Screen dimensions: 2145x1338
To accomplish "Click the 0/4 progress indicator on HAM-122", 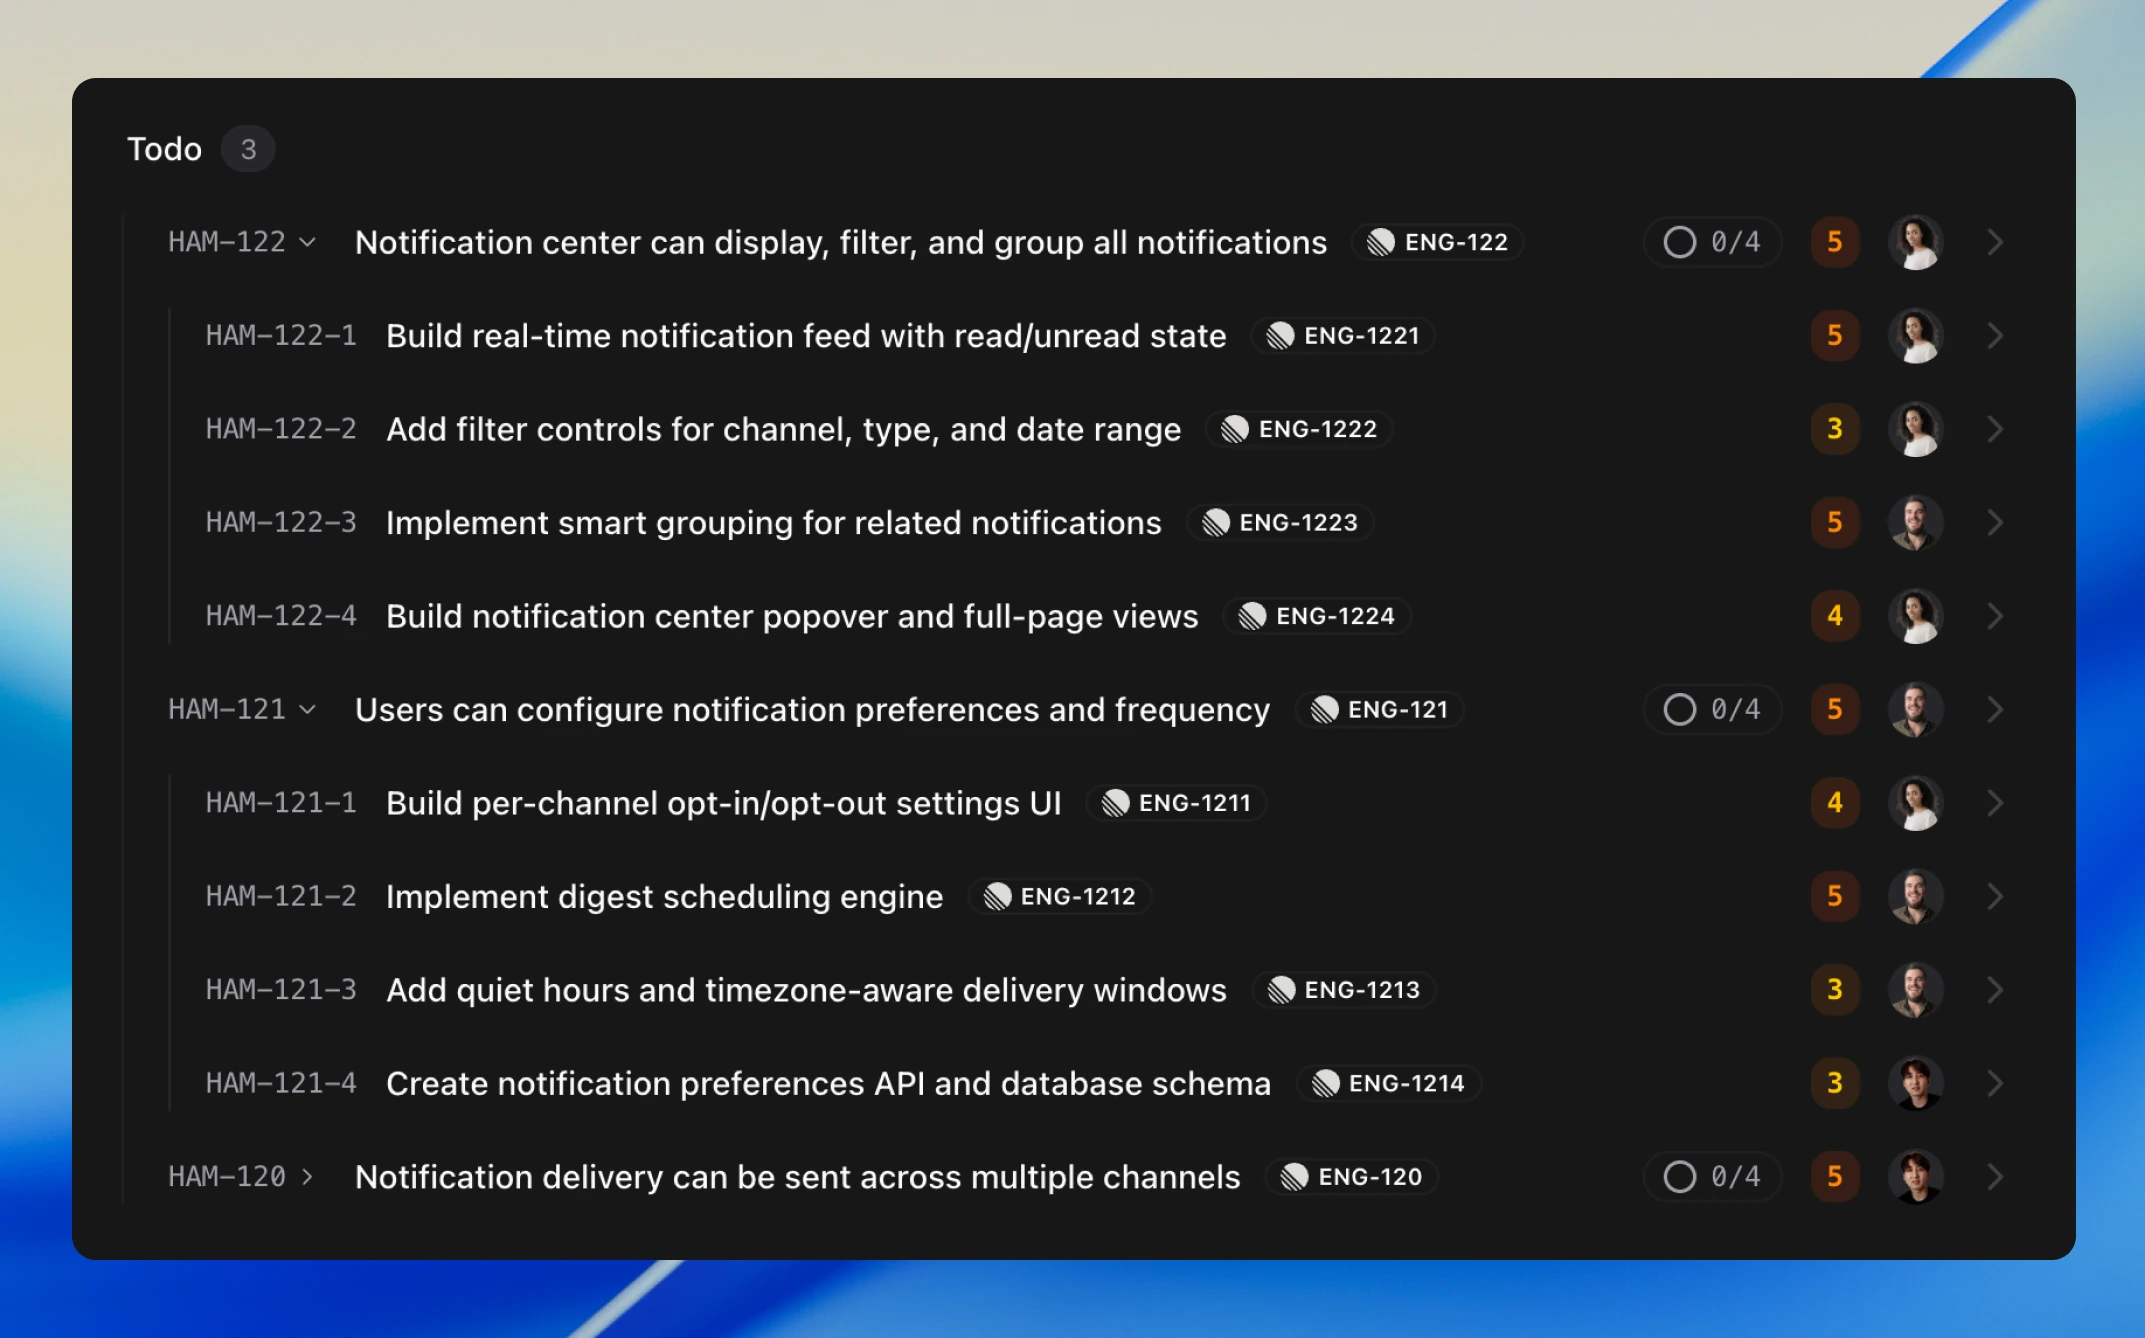I will (x=1712, y=241).
